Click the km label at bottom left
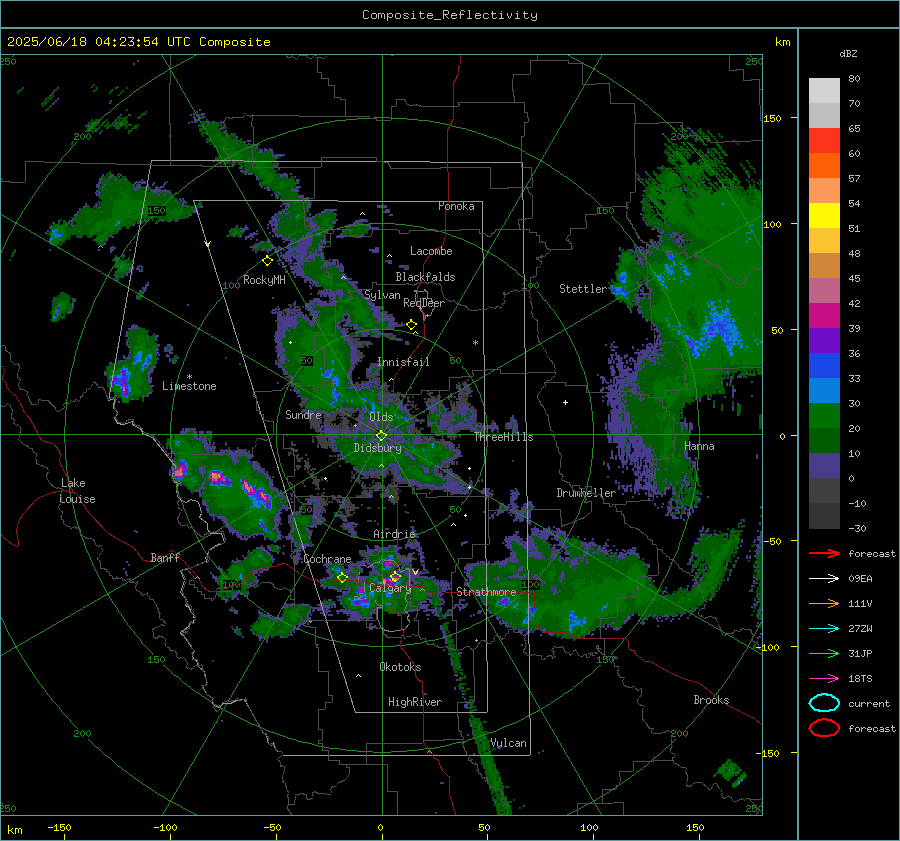The height and width of the screenshot is (841, 900). tap(14, 830)
